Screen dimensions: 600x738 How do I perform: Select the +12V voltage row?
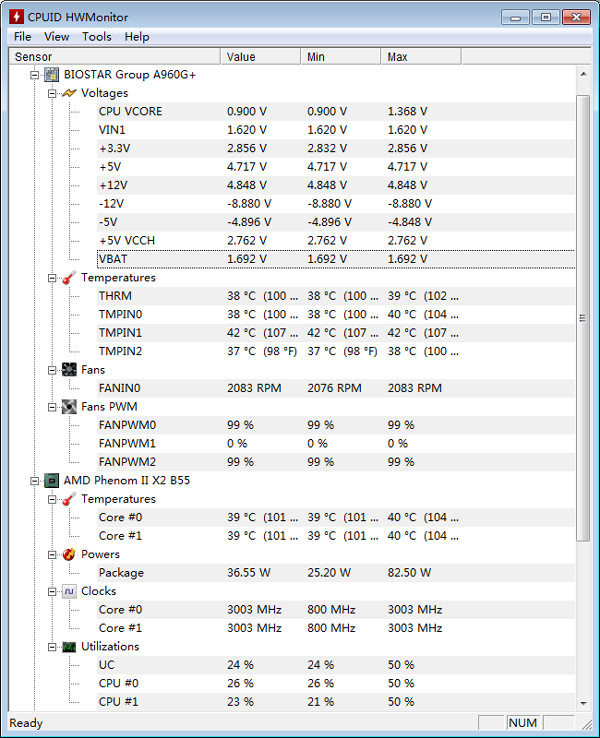pos(336,185)
